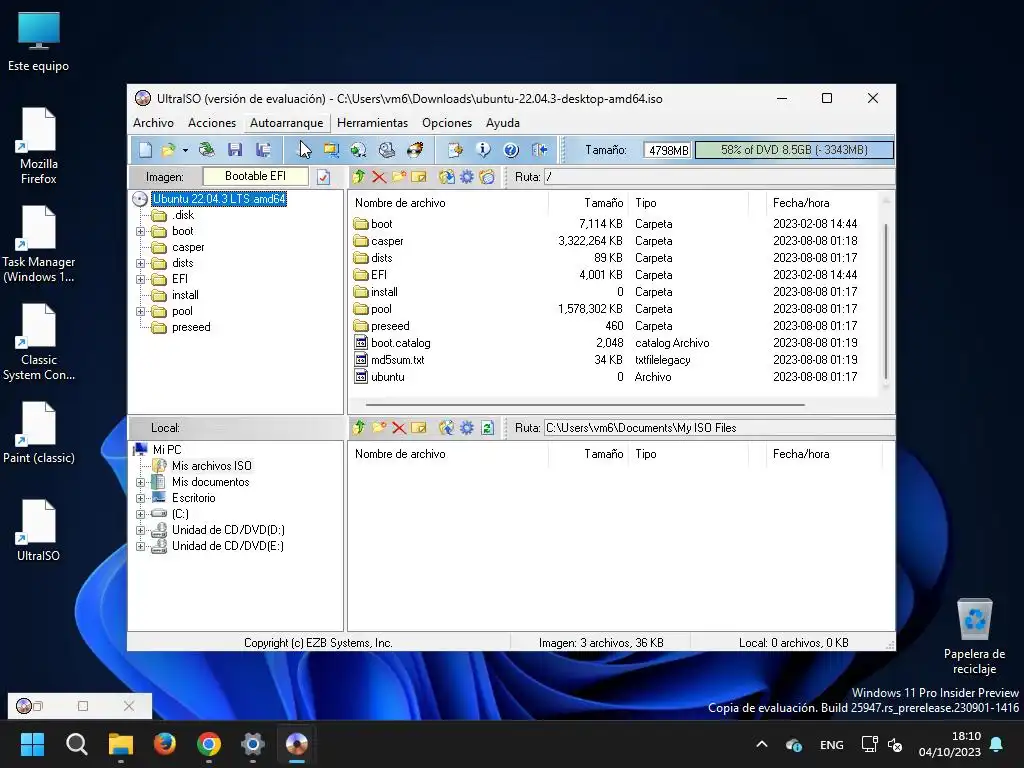1024x768 pixels.
Task: Click the blue Help question mark icon
Action: click(x=511, y=150)
